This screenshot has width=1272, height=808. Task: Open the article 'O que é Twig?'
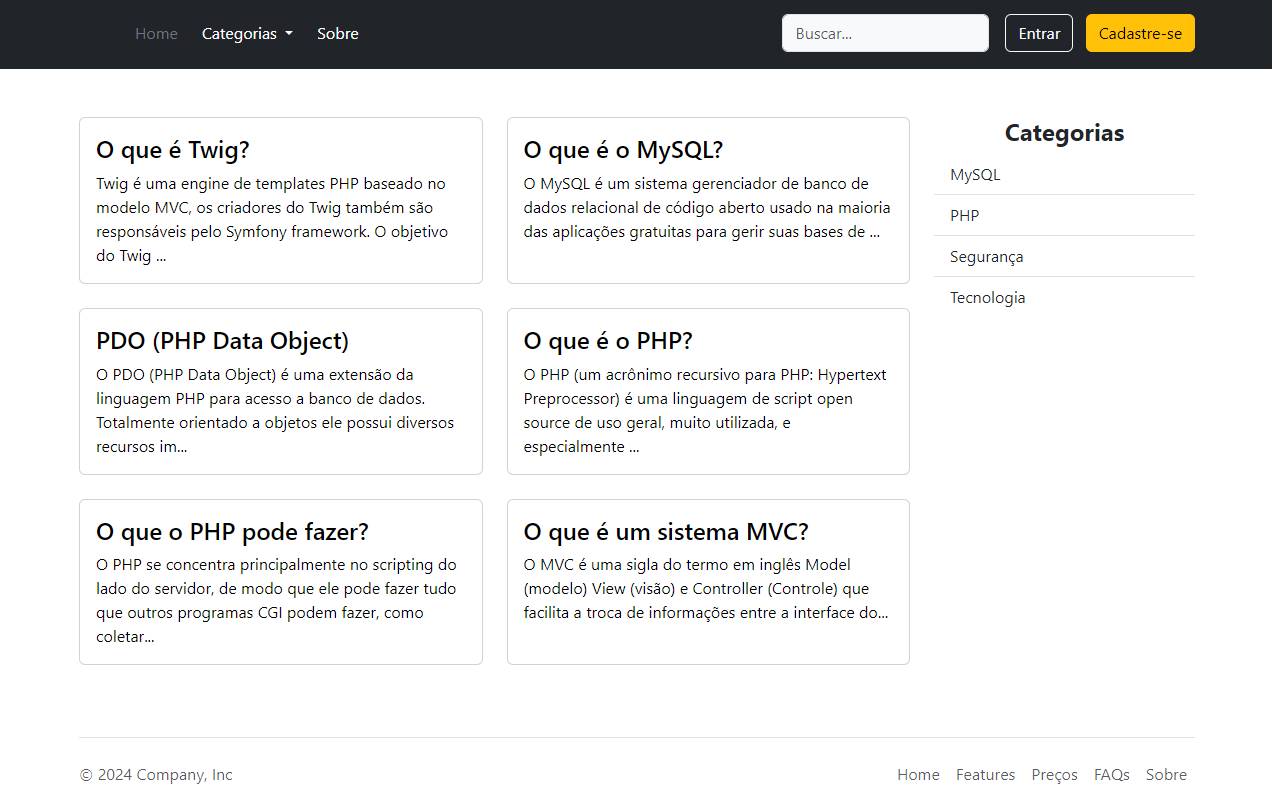[172, 149]
